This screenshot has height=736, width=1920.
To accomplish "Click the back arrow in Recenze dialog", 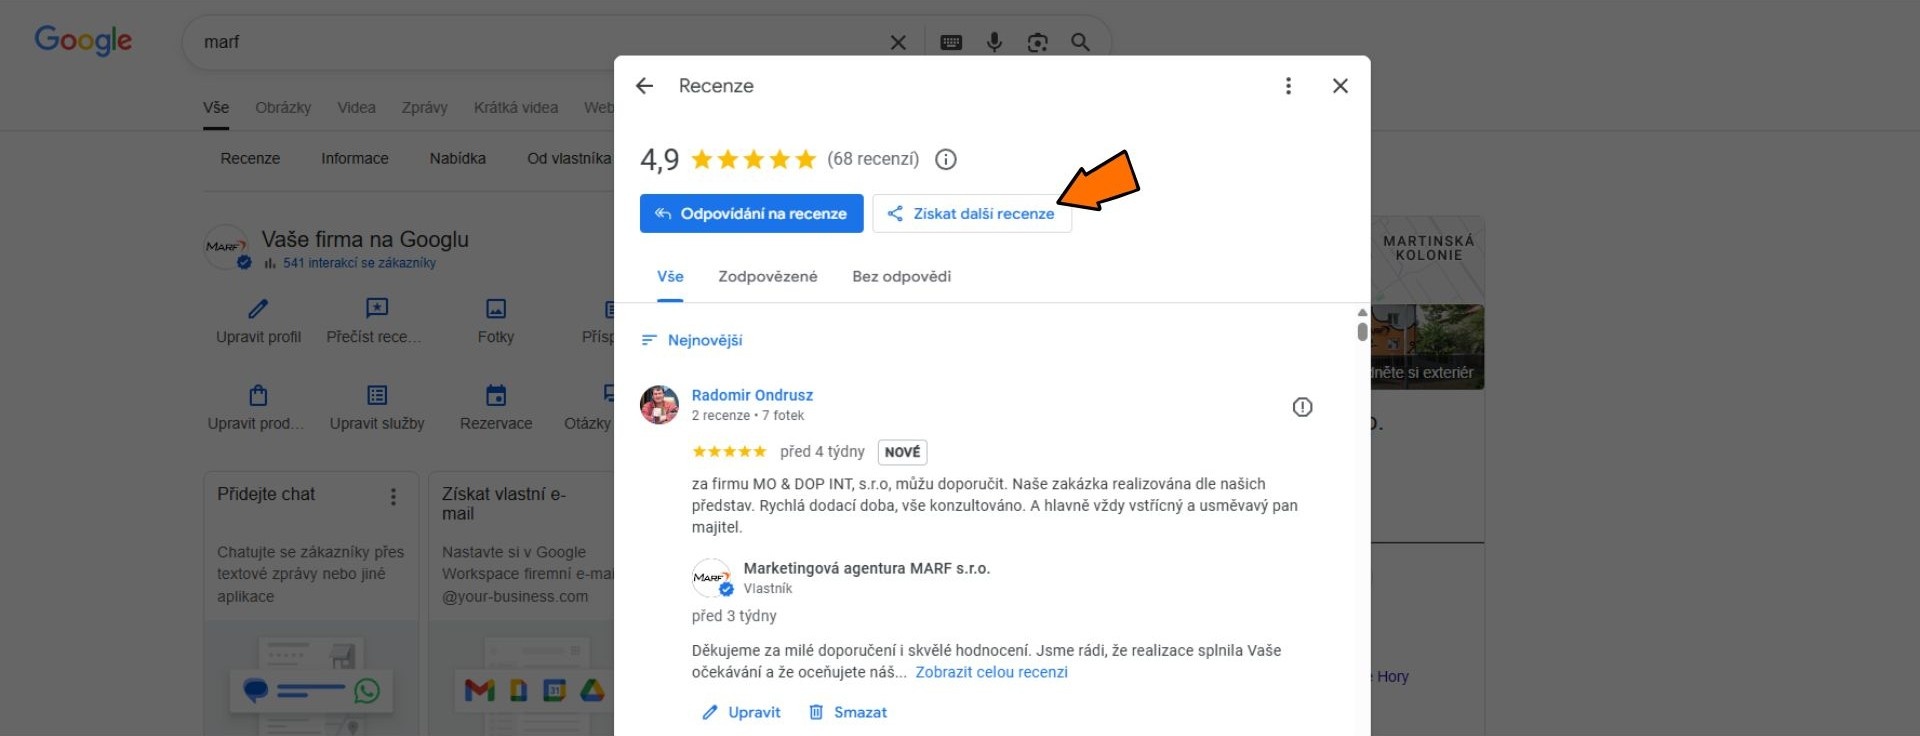I will (645, 86).
